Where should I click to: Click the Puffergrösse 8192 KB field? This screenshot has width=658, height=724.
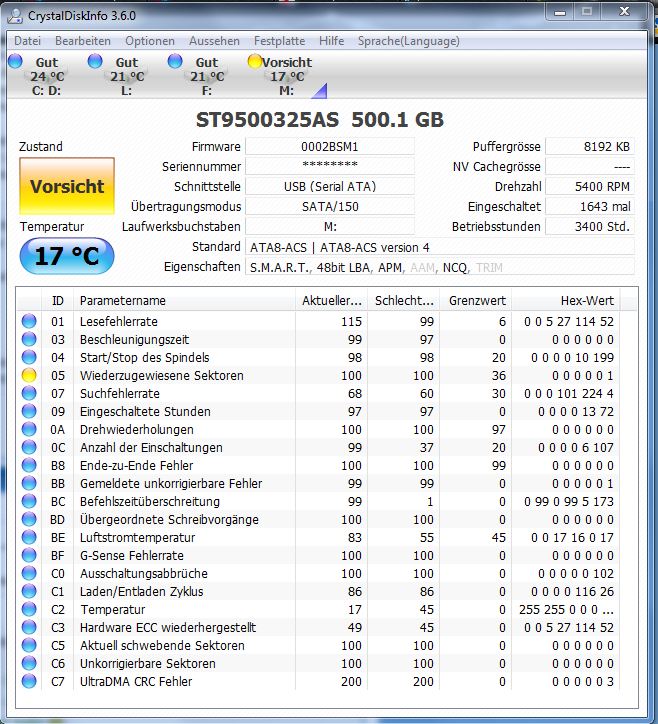point(590,147)
